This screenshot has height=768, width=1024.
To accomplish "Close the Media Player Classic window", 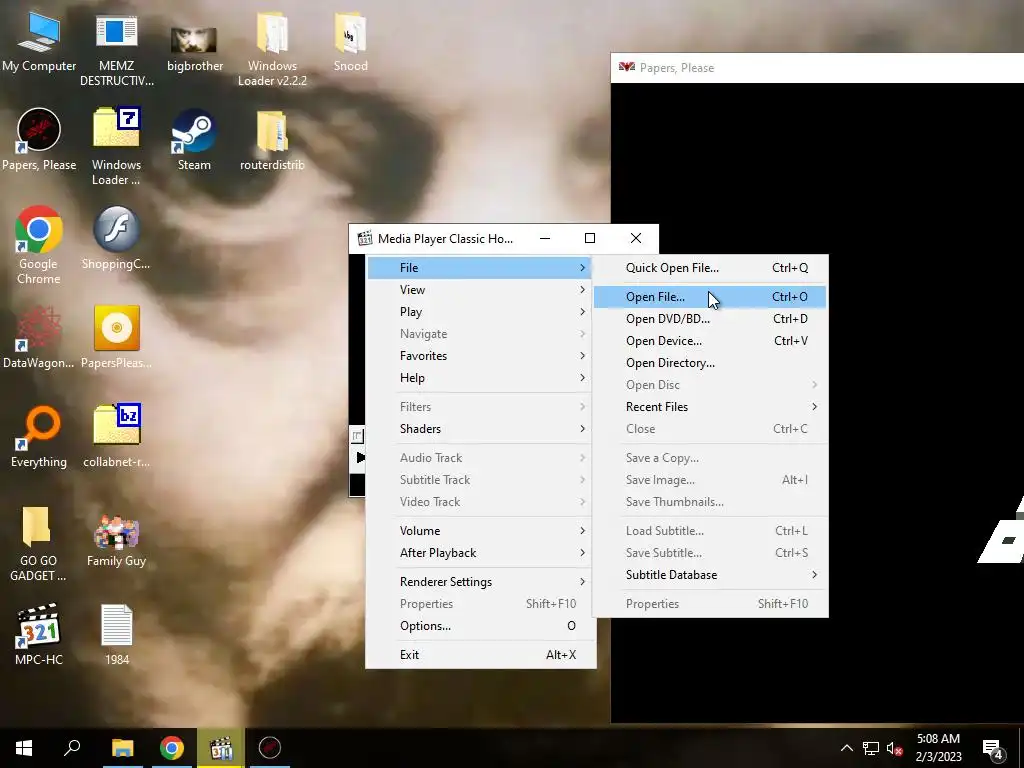I will [x=635, y=238].
